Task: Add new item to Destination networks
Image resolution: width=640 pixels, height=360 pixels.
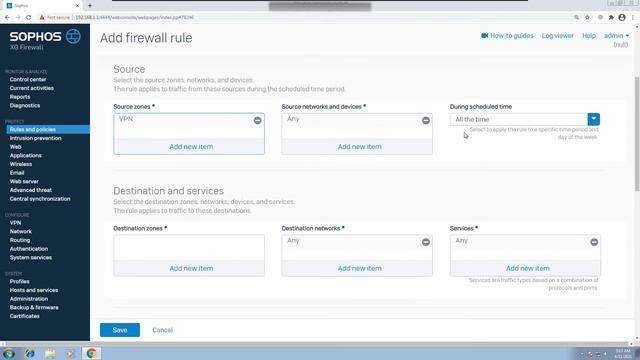Action: pos(360,268)
